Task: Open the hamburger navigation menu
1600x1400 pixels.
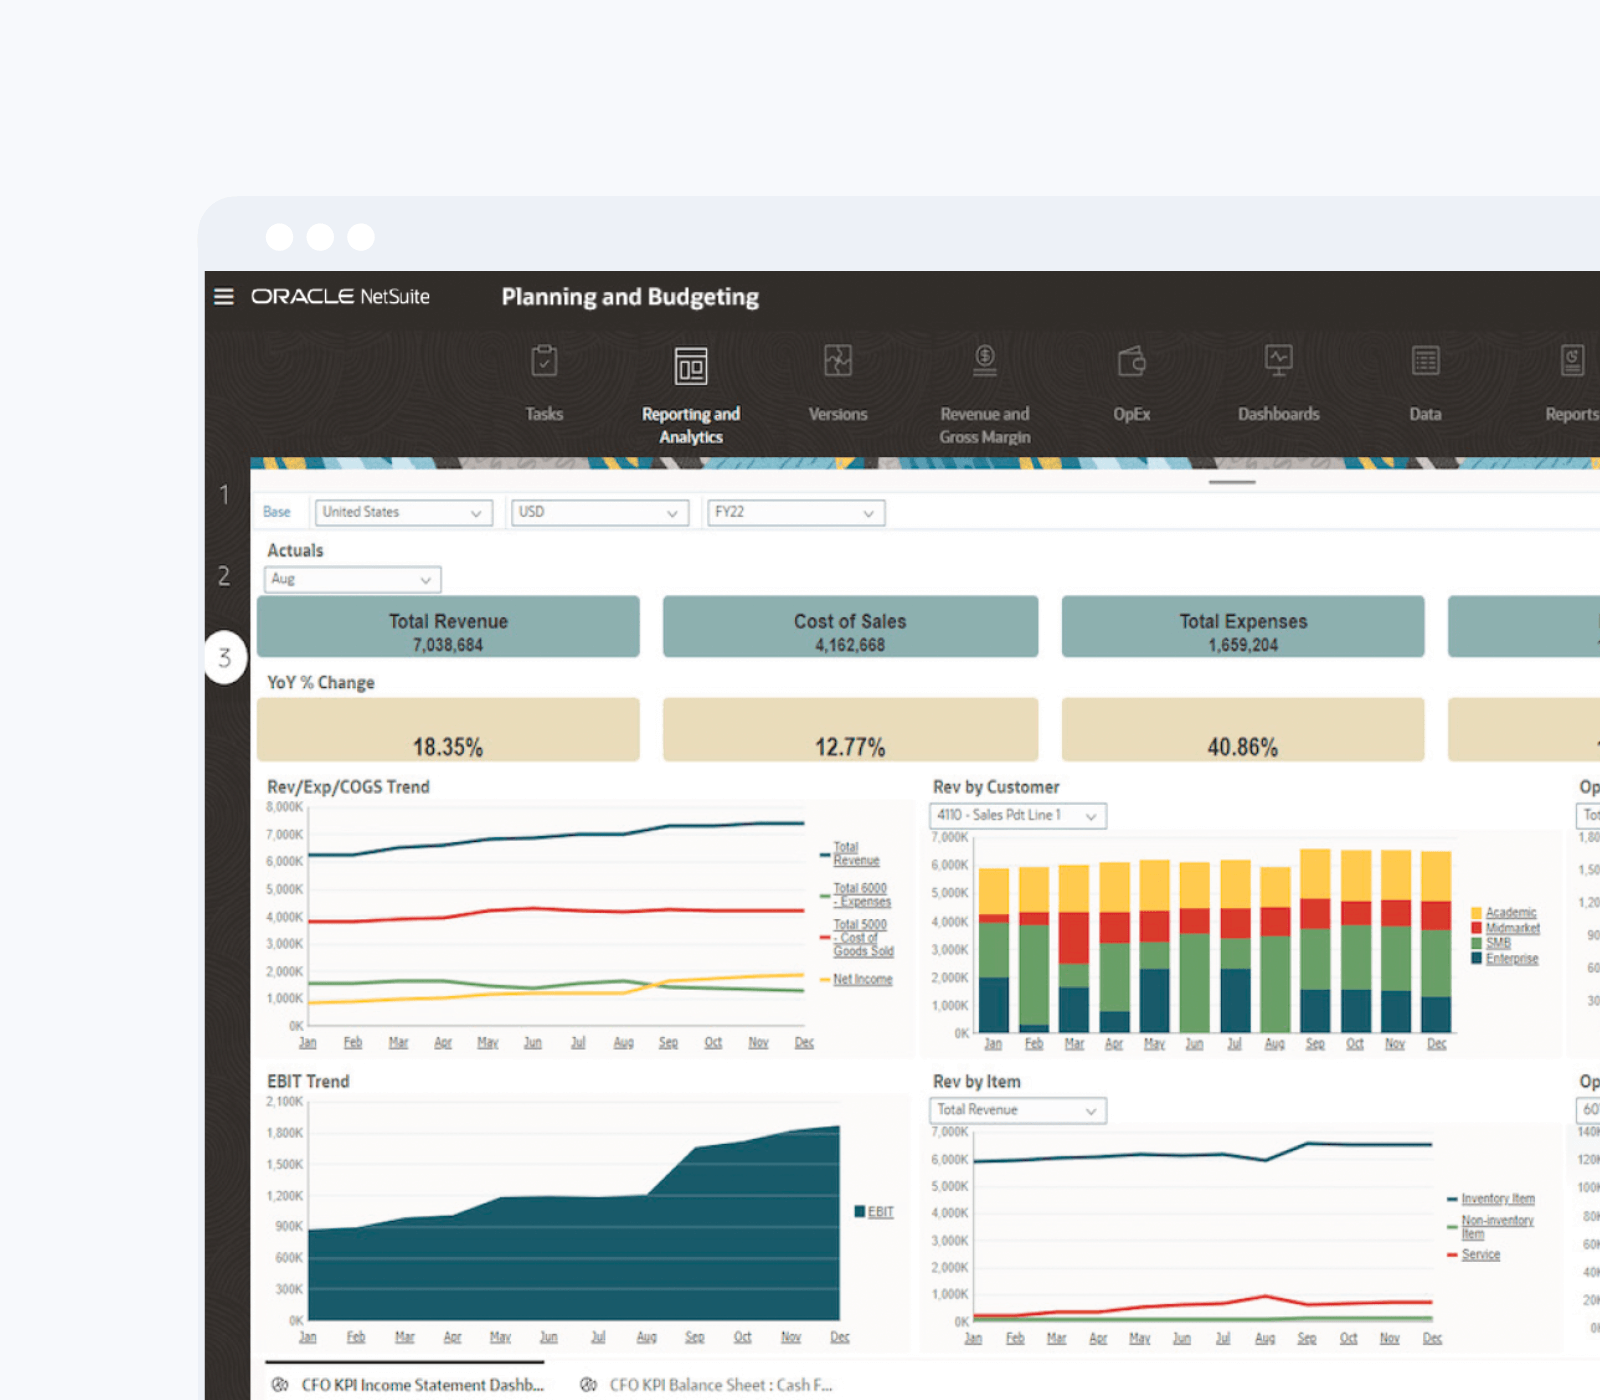Action: (224, 297)
